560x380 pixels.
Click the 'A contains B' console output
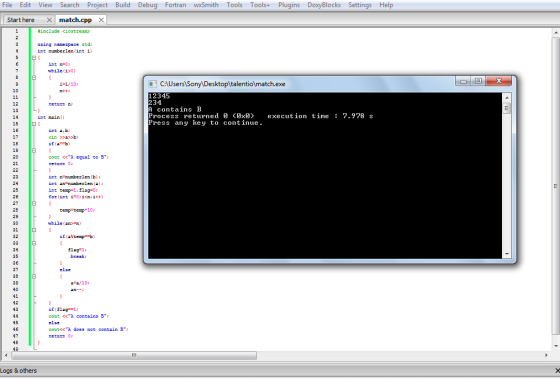pos(175,109)
